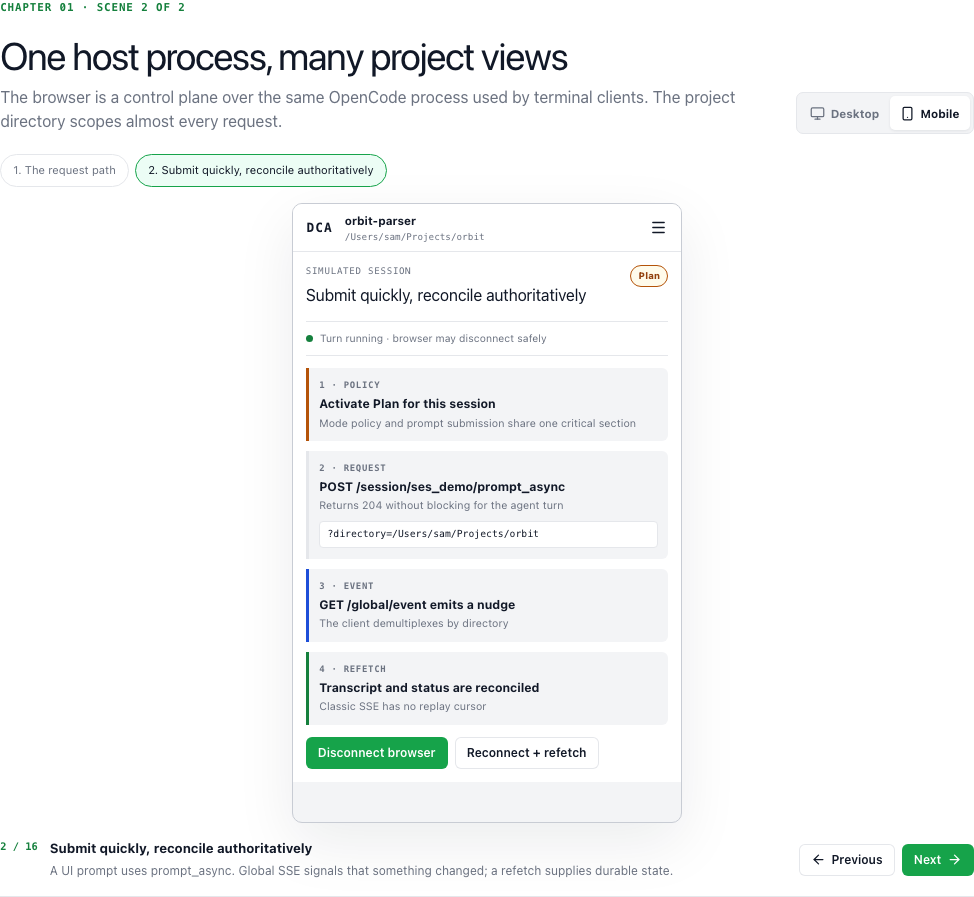Click the Reconnect + refetch button

tap(526, 753)
